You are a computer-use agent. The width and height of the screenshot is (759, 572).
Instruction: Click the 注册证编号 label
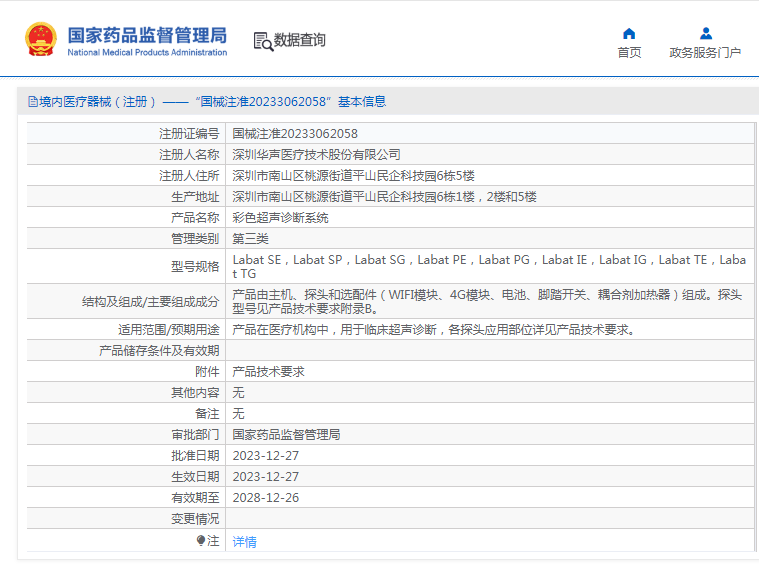tap(189, 134)
